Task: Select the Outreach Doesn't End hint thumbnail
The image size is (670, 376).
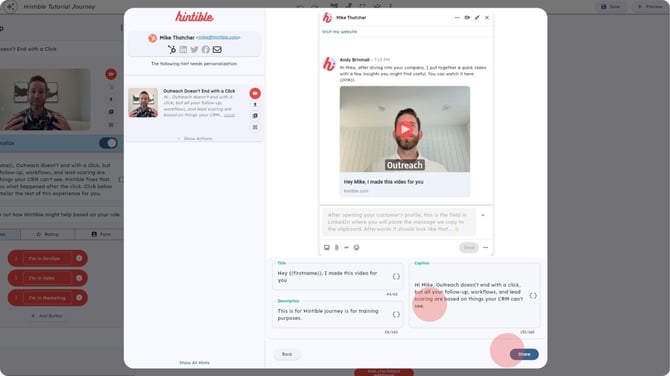Action: point(143,103)
